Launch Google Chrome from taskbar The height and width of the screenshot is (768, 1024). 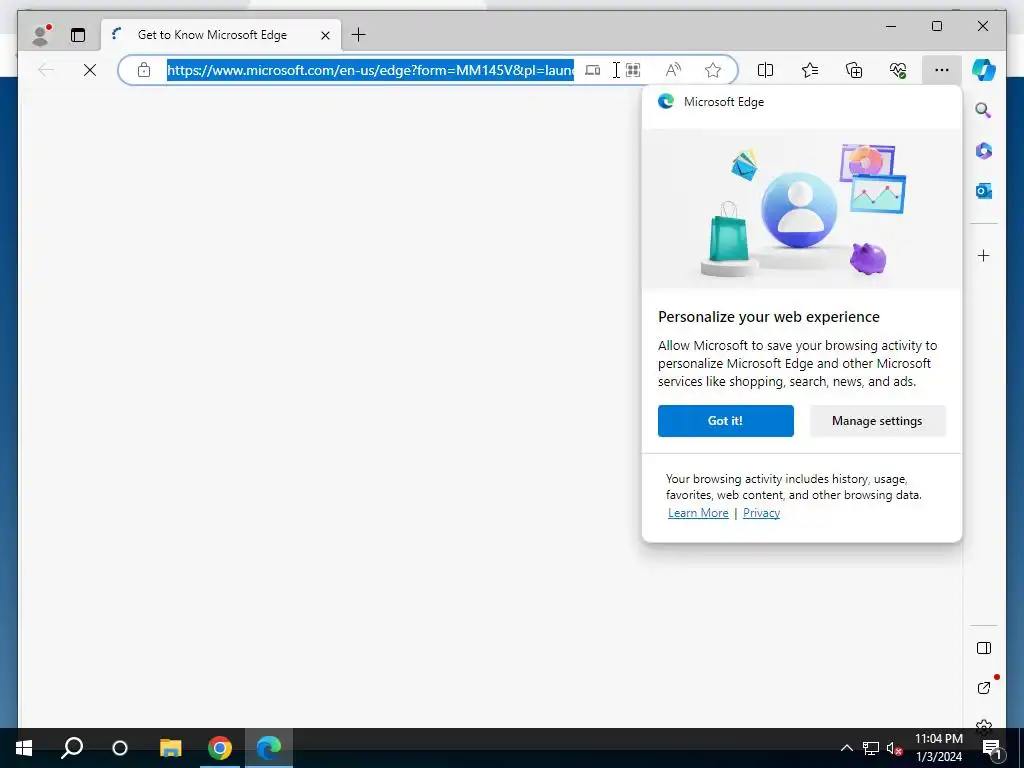220,748
